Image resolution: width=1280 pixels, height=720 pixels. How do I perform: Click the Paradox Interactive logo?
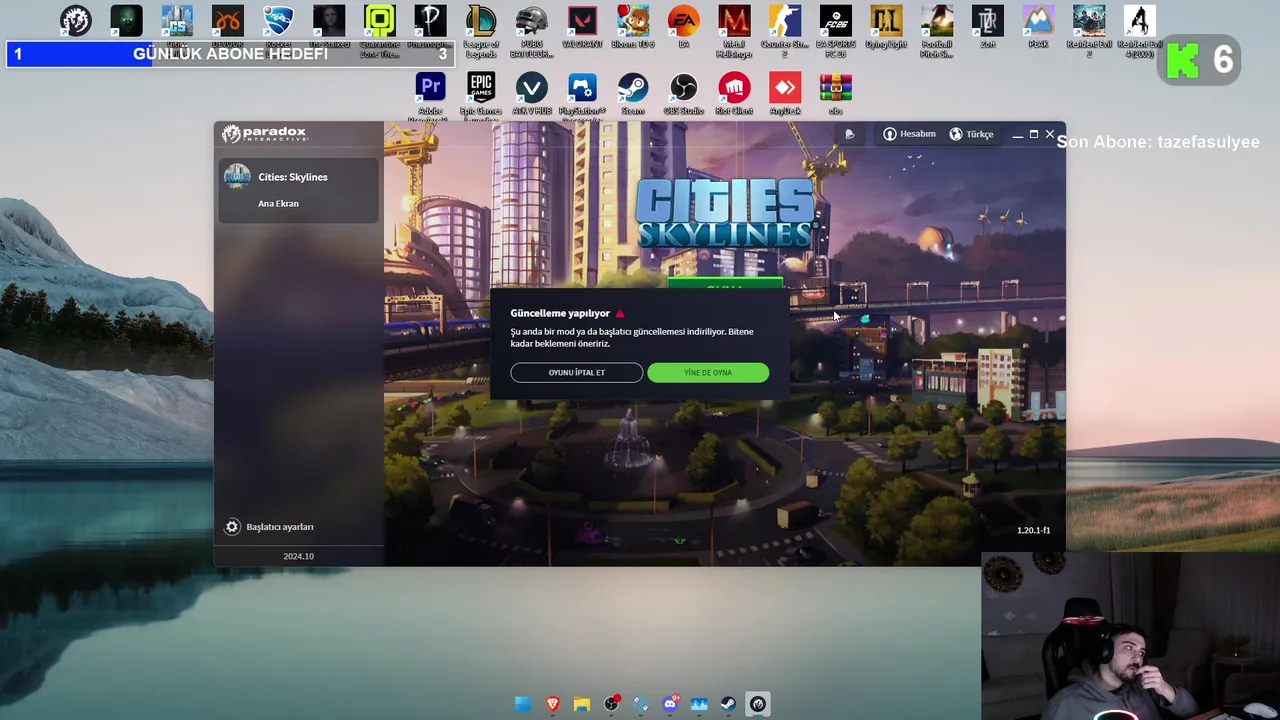[265, 134]
